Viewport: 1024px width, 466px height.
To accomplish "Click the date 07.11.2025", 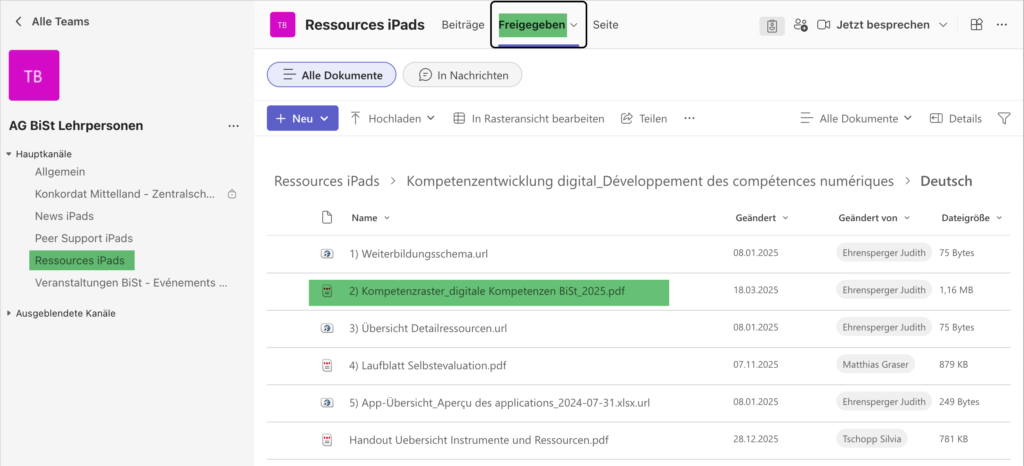I will click(x=756, y=365).
